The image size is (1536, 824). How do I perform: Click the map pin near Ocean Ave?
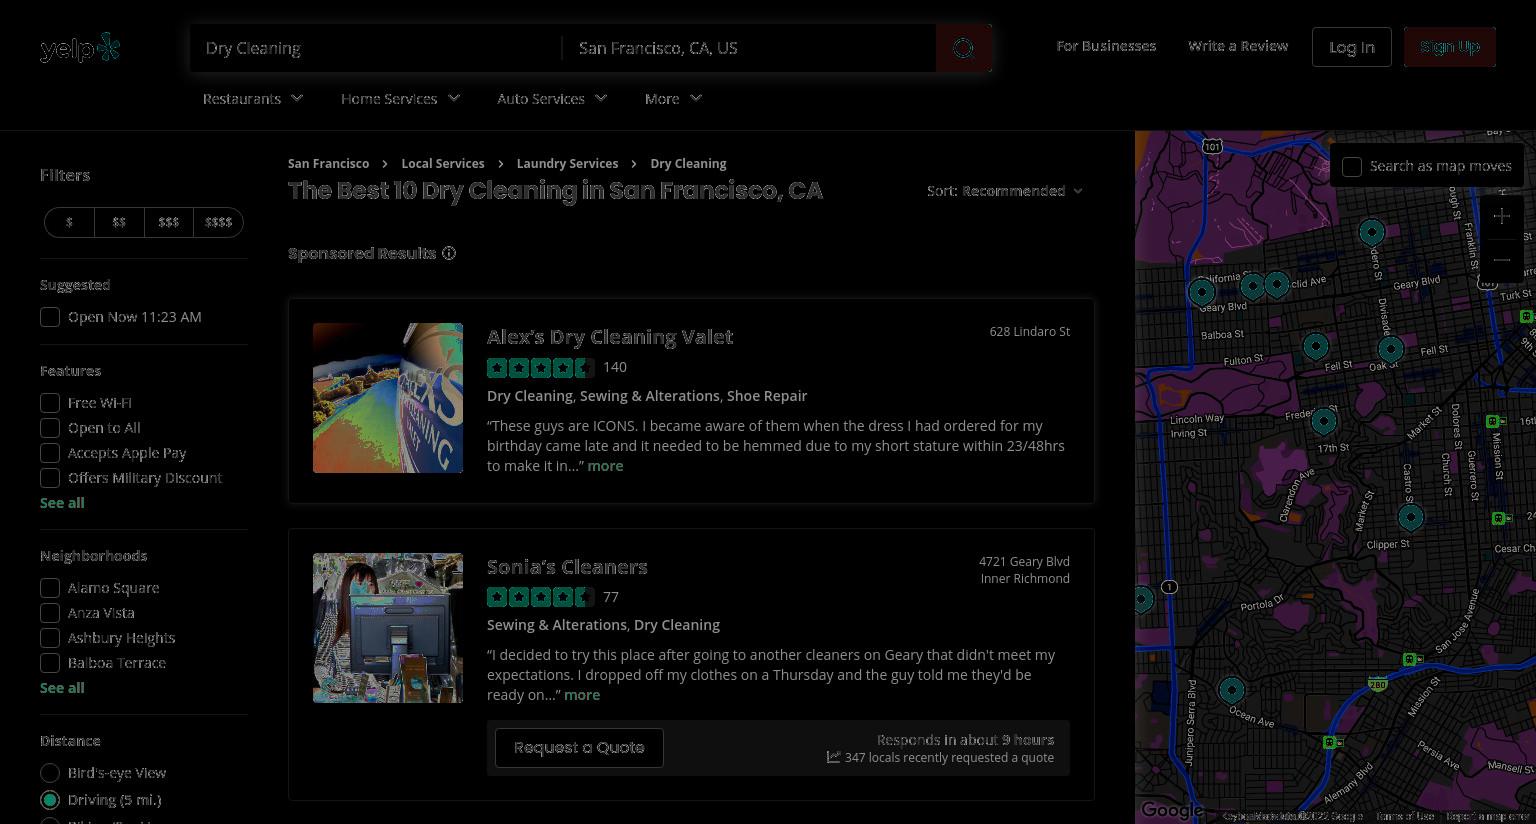point(1232,690)
